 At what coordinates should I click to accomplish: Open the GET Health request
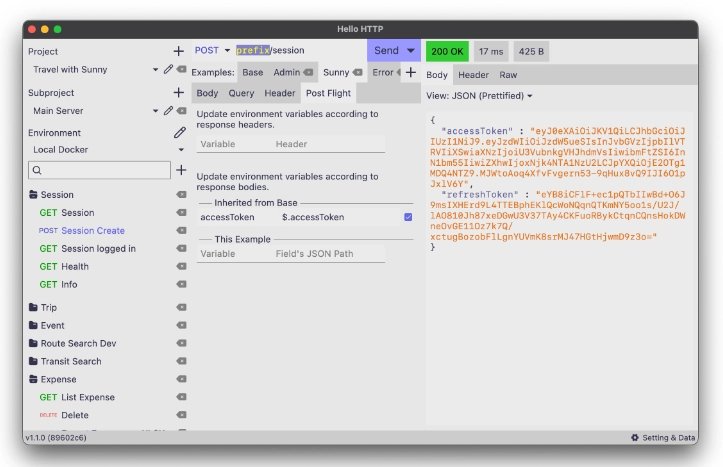[x=64, y=266]
